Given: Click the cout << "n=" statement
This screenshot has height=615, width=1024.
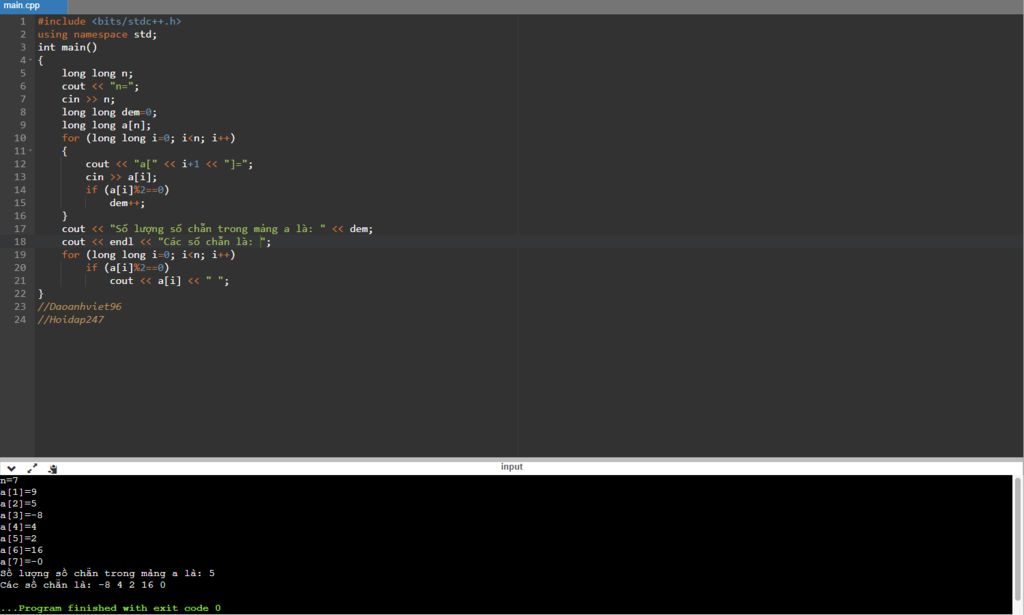Looking at the screenshot, I should click(x=101, y=86).
